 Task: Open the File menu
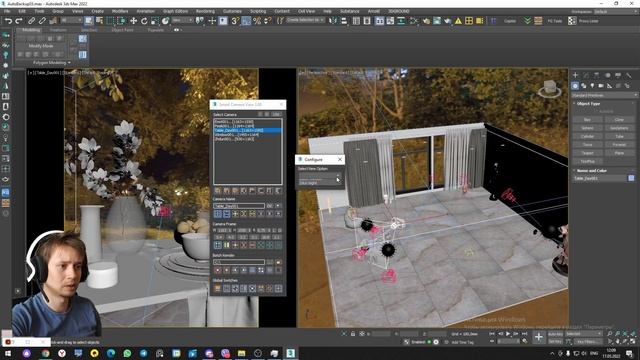[7, 11]
